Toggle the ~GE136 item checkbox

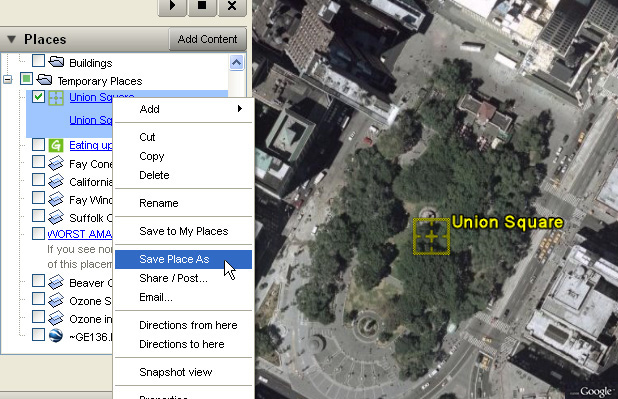pyautogui.click(x=38, y=334)
